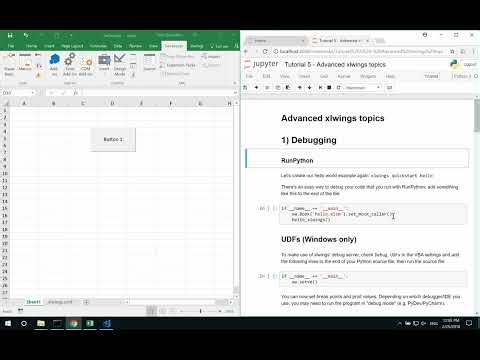This screenshot has width=480, height=360.
Task: Open Jupyter Cell menu
Action: 324,76
